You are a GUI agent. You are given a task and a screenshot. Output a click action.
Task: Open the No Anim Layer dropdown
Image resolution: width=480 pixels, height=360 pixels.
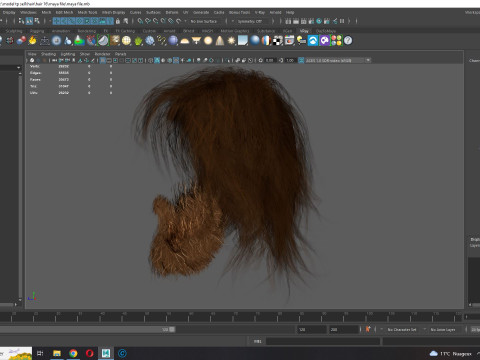click(x=443, y=329)
